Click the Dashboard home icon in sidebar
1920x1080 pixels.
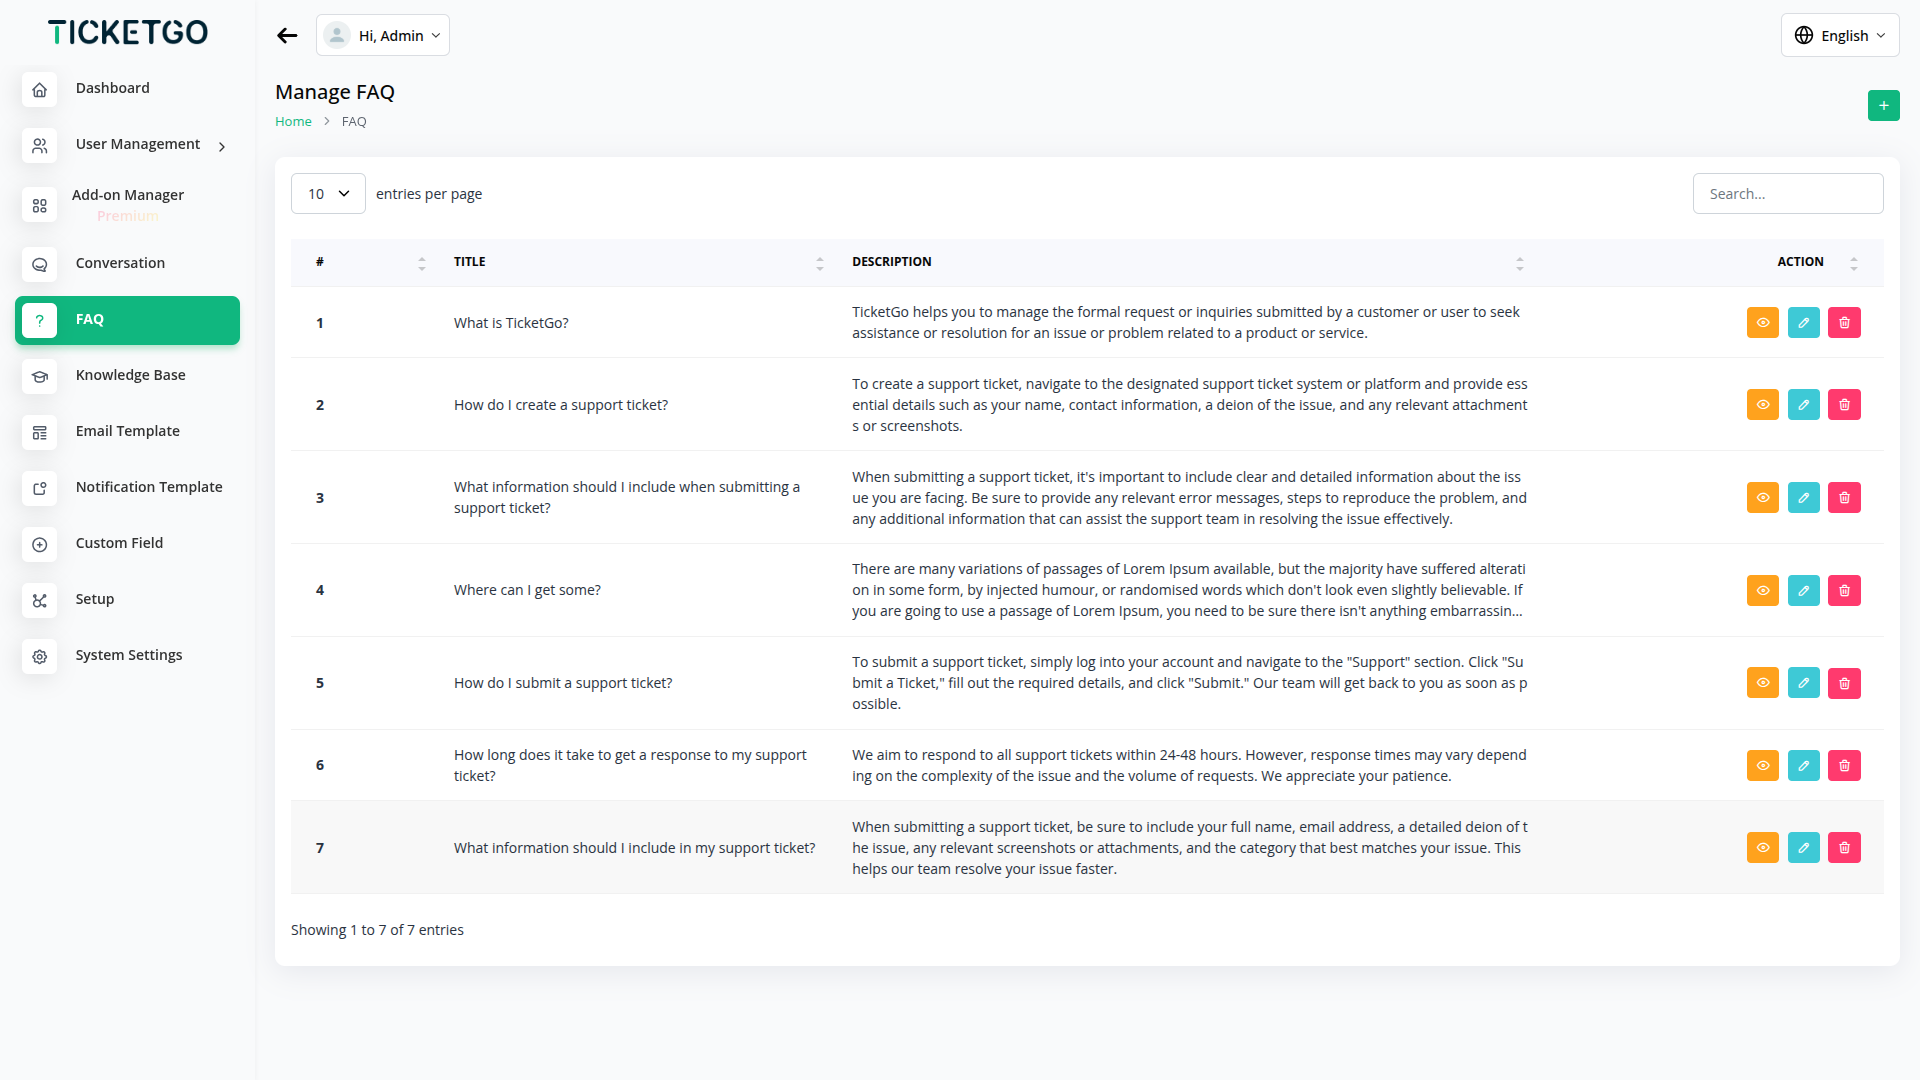point(40,90)
